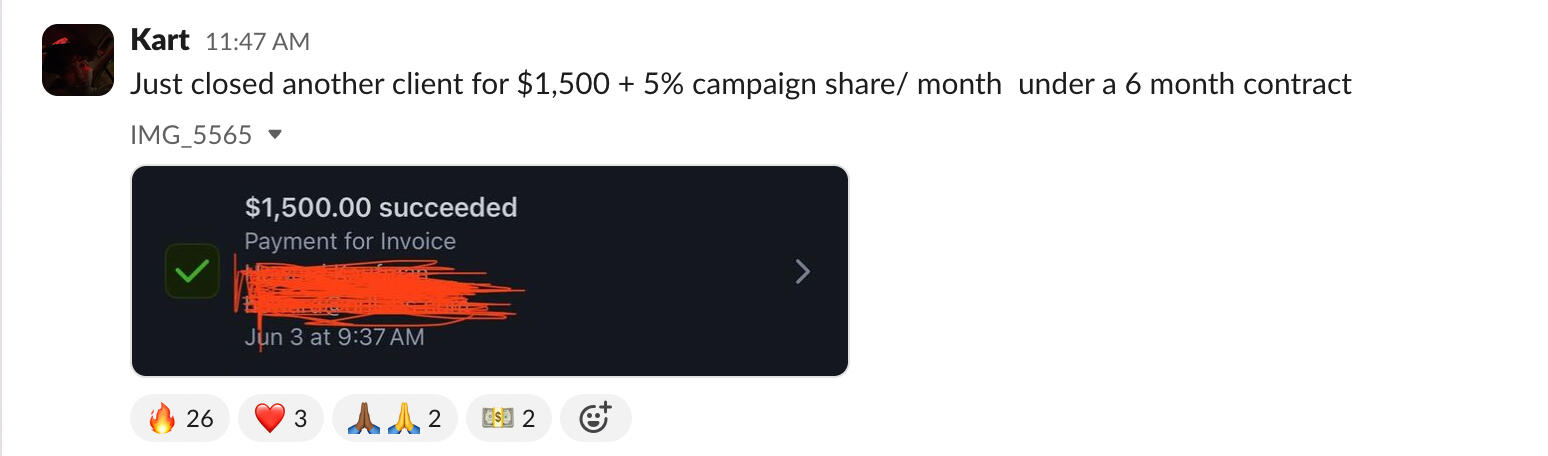Click the IMG_5565 file name

191,135
